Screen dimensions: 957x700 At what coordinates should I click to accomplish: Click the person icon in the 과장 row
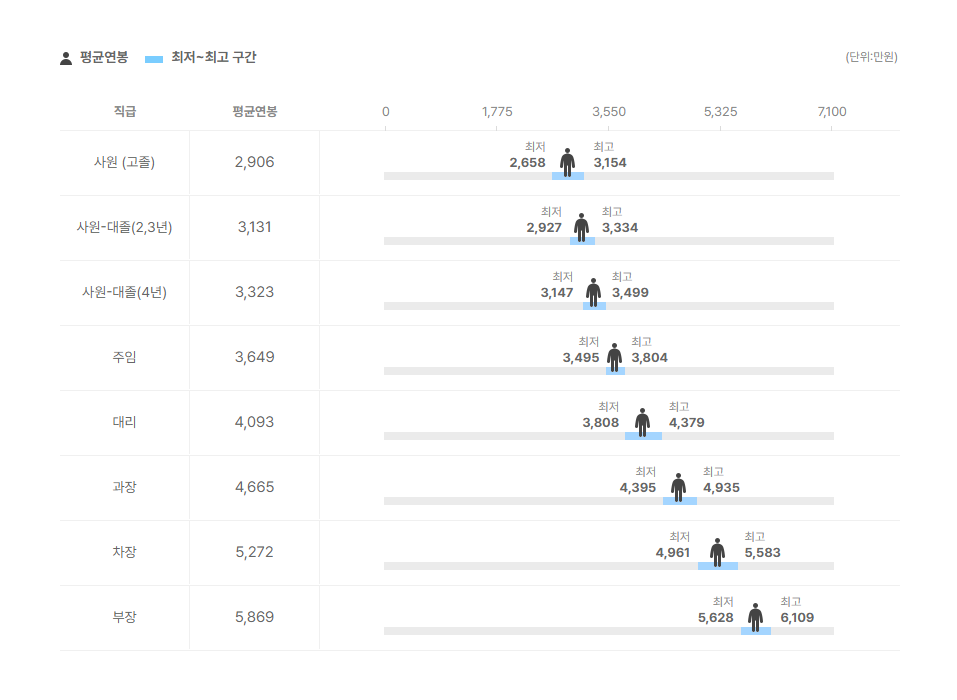click(x=678, y=488)
